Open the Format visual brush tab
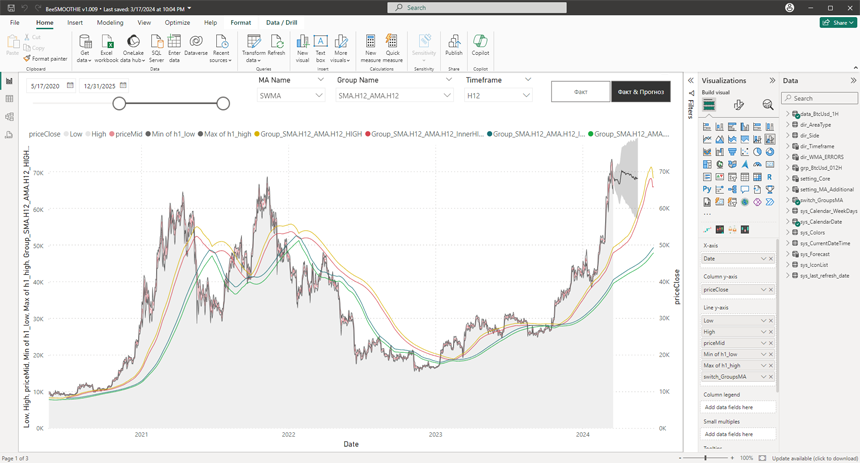Image resolution: width=860 pixels, height=463 pixels. tap(739, 104)
